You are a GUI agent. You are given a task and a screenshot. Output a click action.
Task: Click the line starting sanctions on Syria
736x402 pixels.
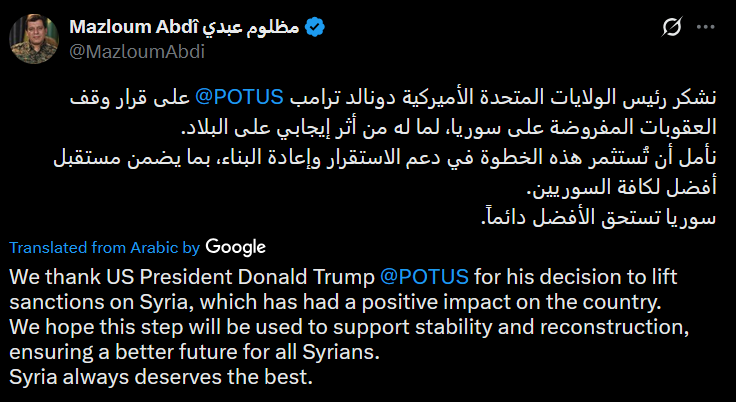pos(336,302)
